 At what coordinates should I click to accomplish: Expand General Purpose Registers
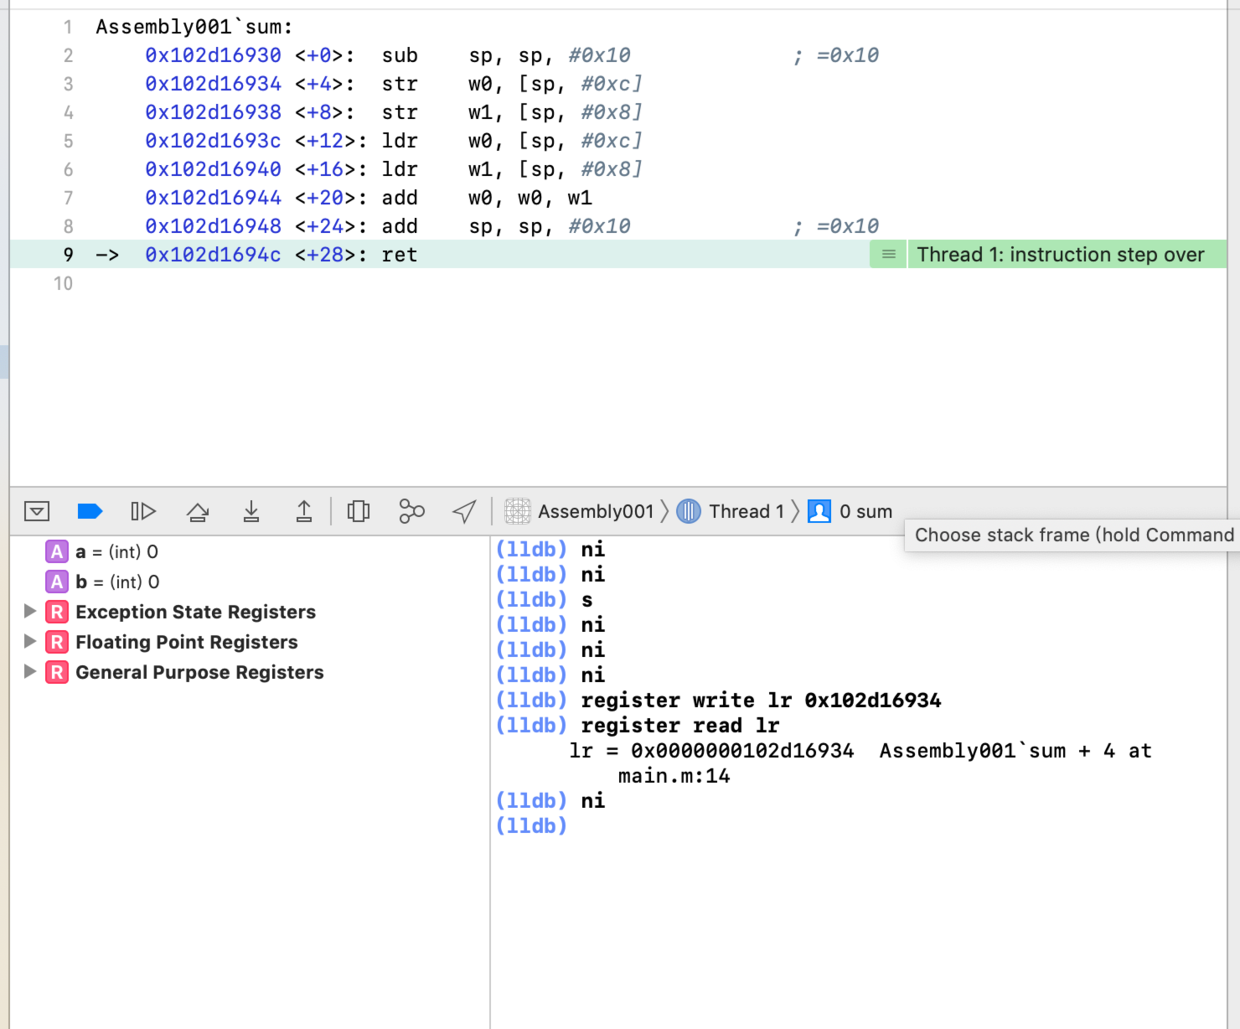click(x=30, y=671)
